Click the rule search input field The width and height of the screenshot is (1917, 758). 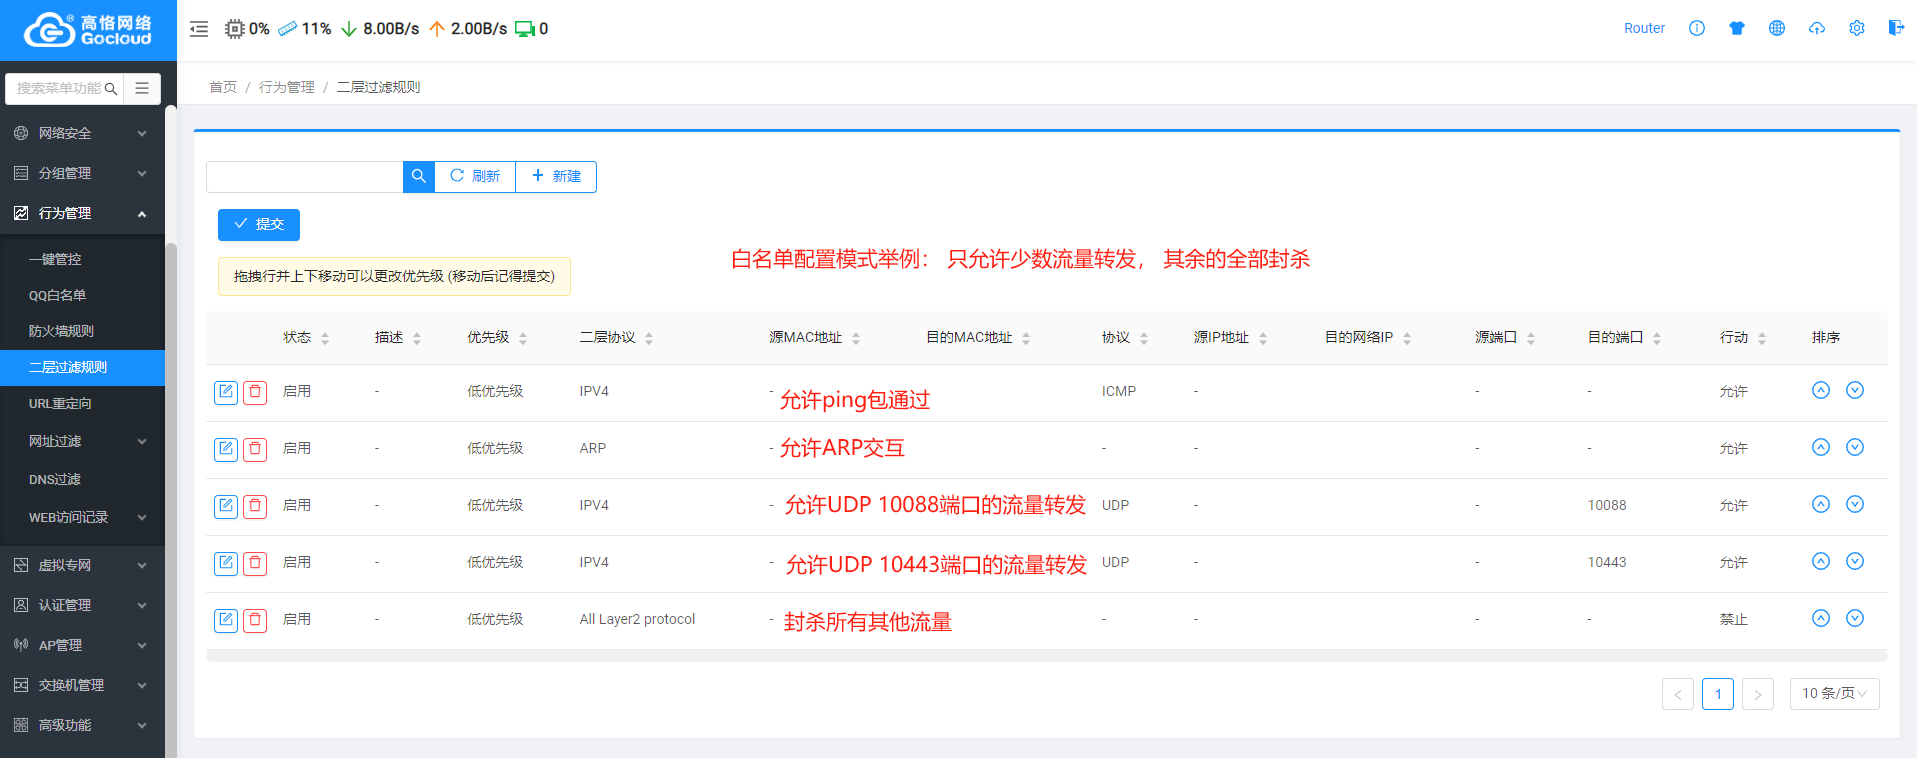[305, 177]
